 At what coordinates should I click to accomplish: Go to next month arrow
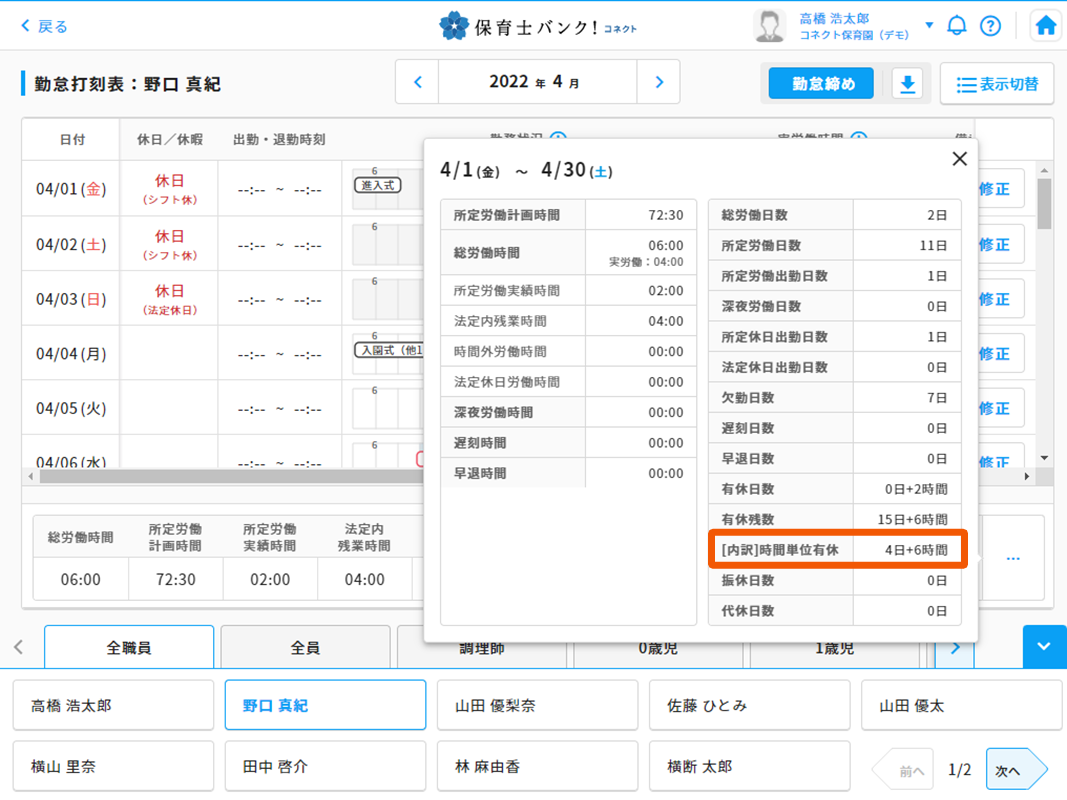658,83
